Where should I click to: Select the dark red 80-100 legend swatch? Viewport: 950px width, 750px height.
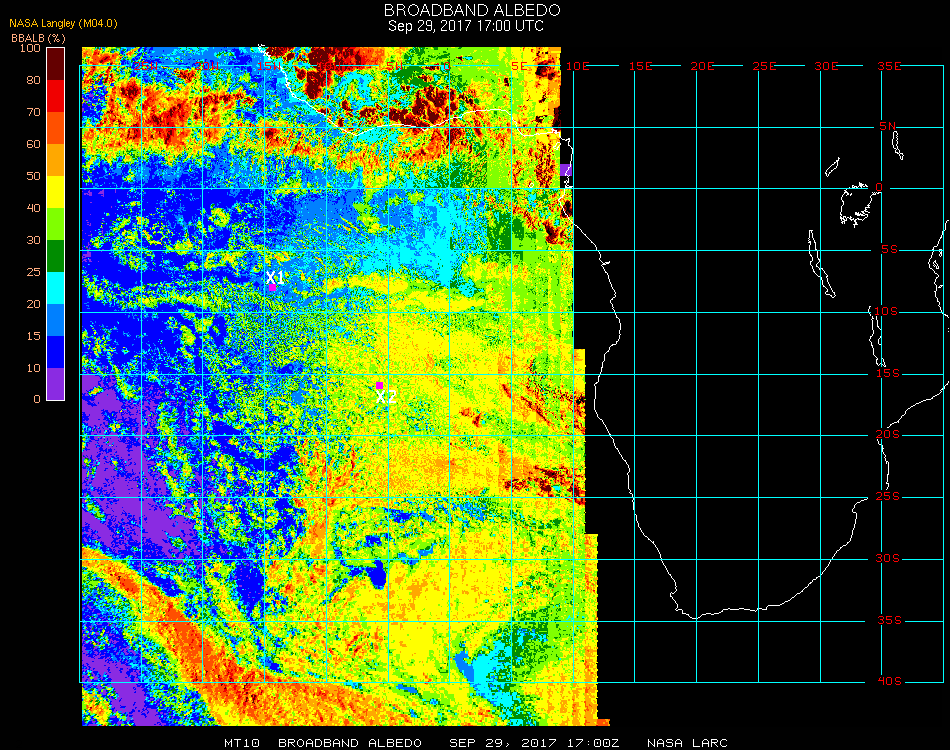(56, 64)
